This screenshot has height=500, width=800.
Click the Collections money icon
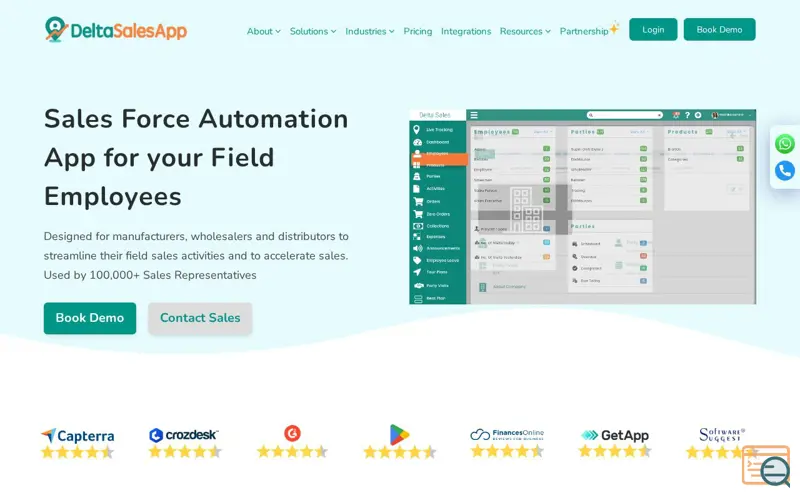(417, 226)
